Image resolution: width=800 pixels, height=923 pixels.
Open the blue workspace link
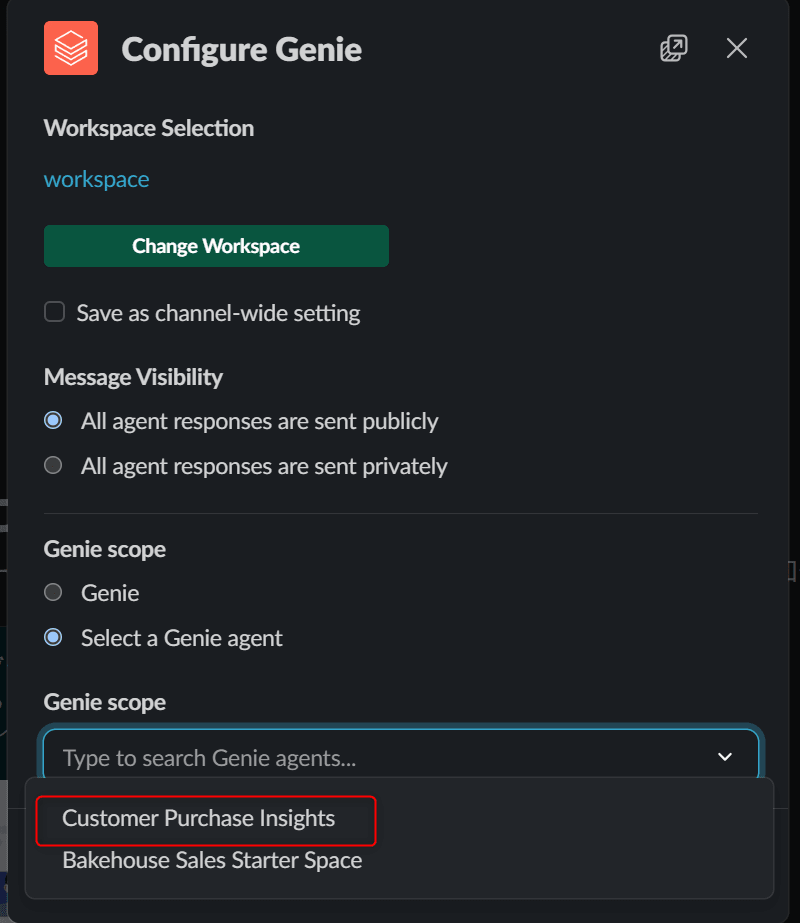point(97,180)
